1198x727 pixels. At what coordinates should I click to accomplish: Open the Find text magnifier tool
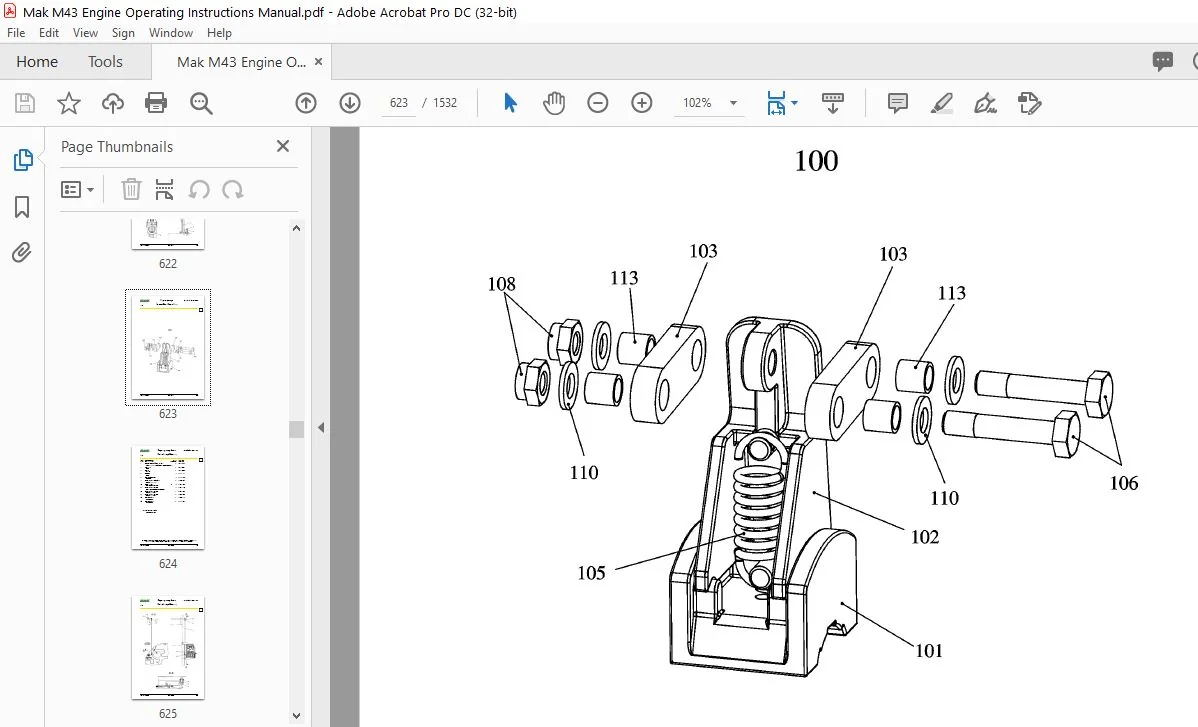201,103
